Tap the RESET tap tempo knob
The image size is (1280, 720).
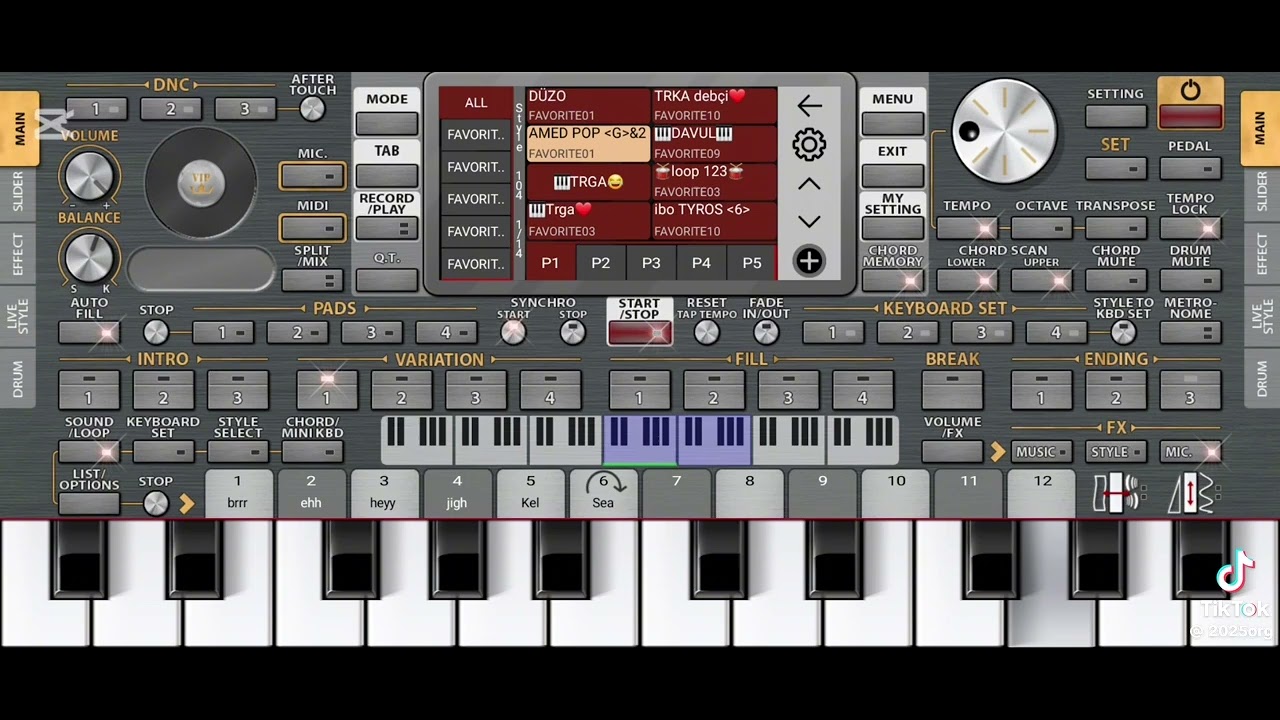[706, 332]
